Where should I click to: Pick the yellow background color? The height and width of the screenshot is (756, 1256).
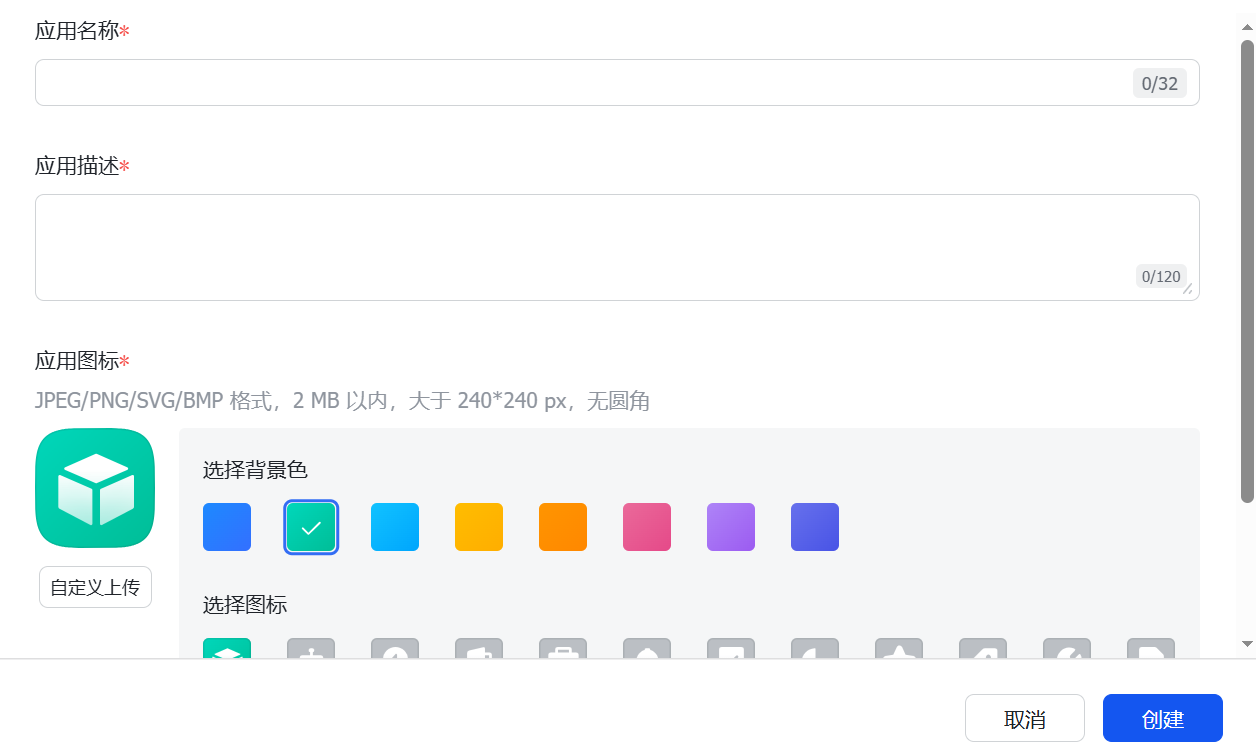click(479, 527)
